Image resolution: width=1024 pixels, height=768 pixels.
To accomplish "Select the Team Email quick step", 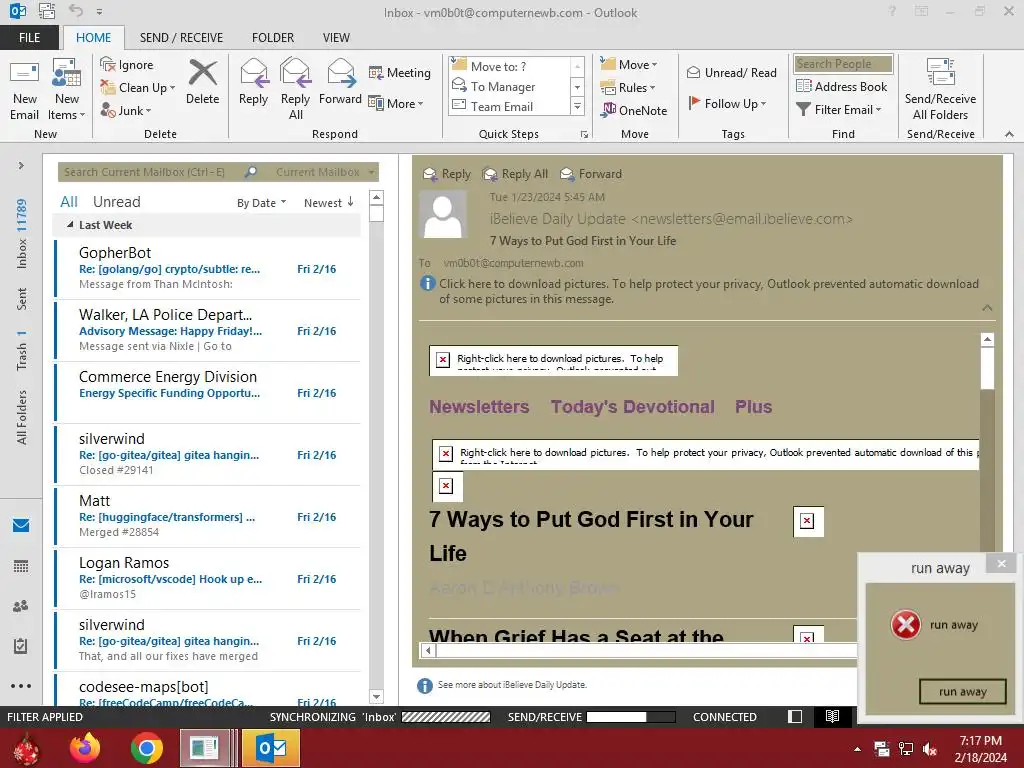I will pos(510,106).
